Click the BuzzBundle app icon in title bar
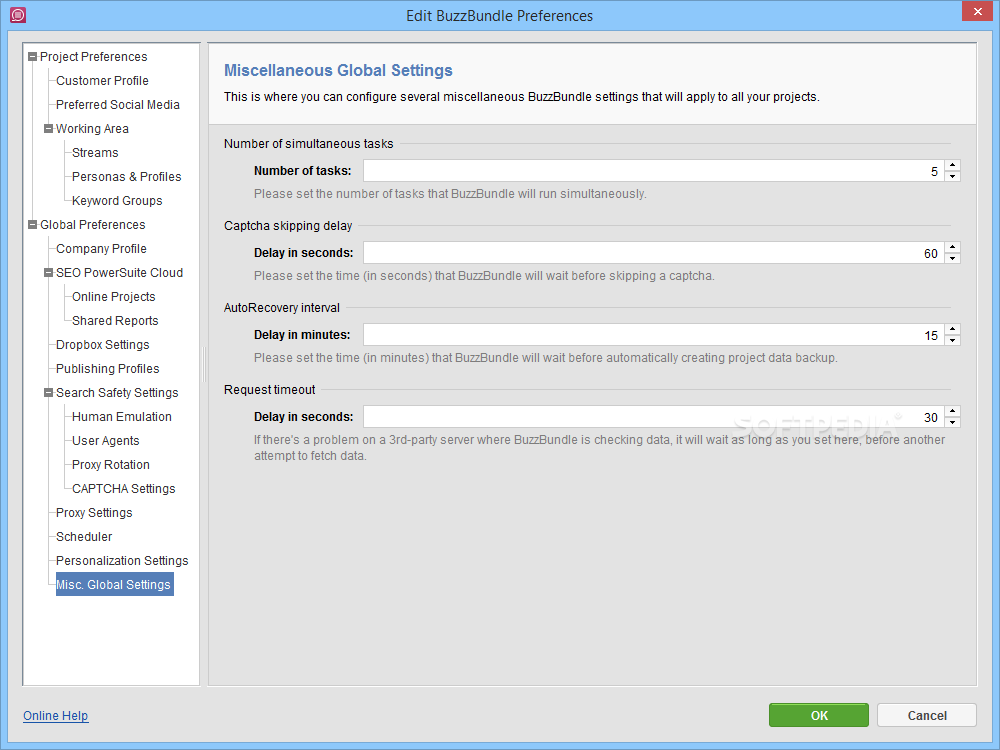The height and width of the screenshot is (750, 1000). (x=18, y=15)
